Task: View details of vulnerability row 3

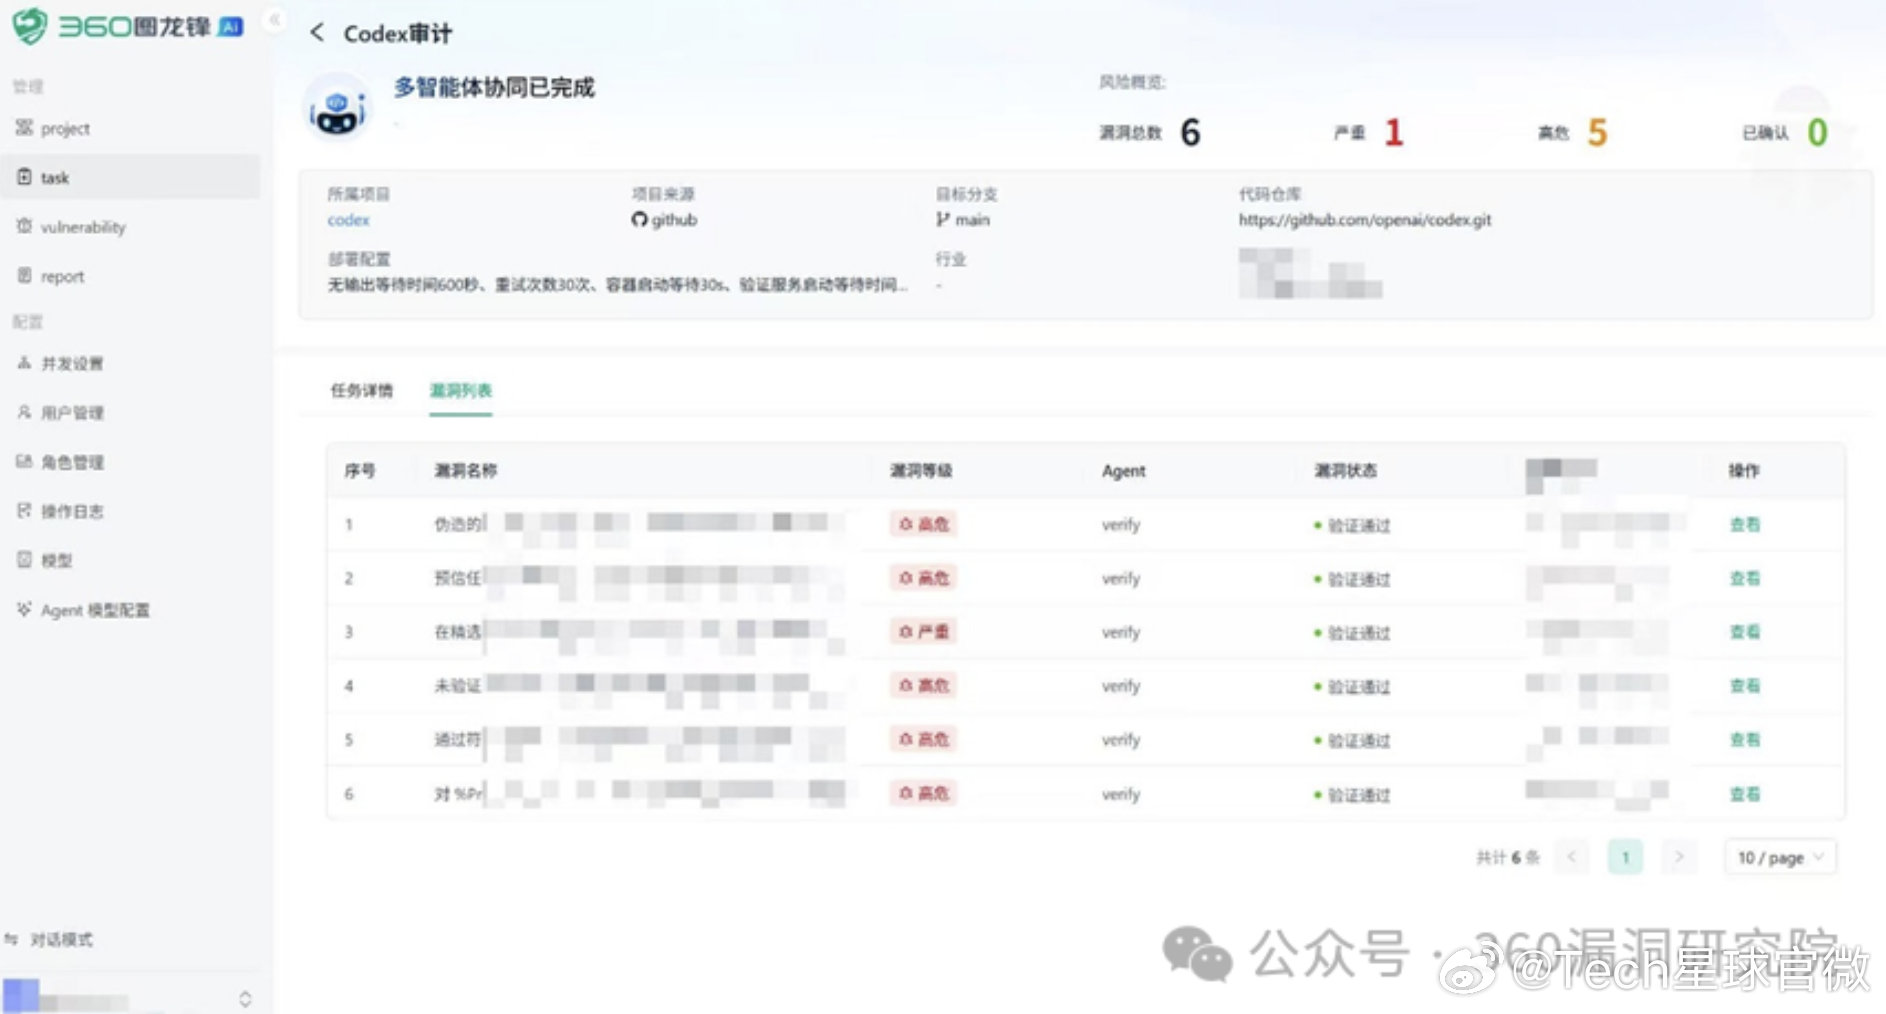Action: [x=1745, y=632]
